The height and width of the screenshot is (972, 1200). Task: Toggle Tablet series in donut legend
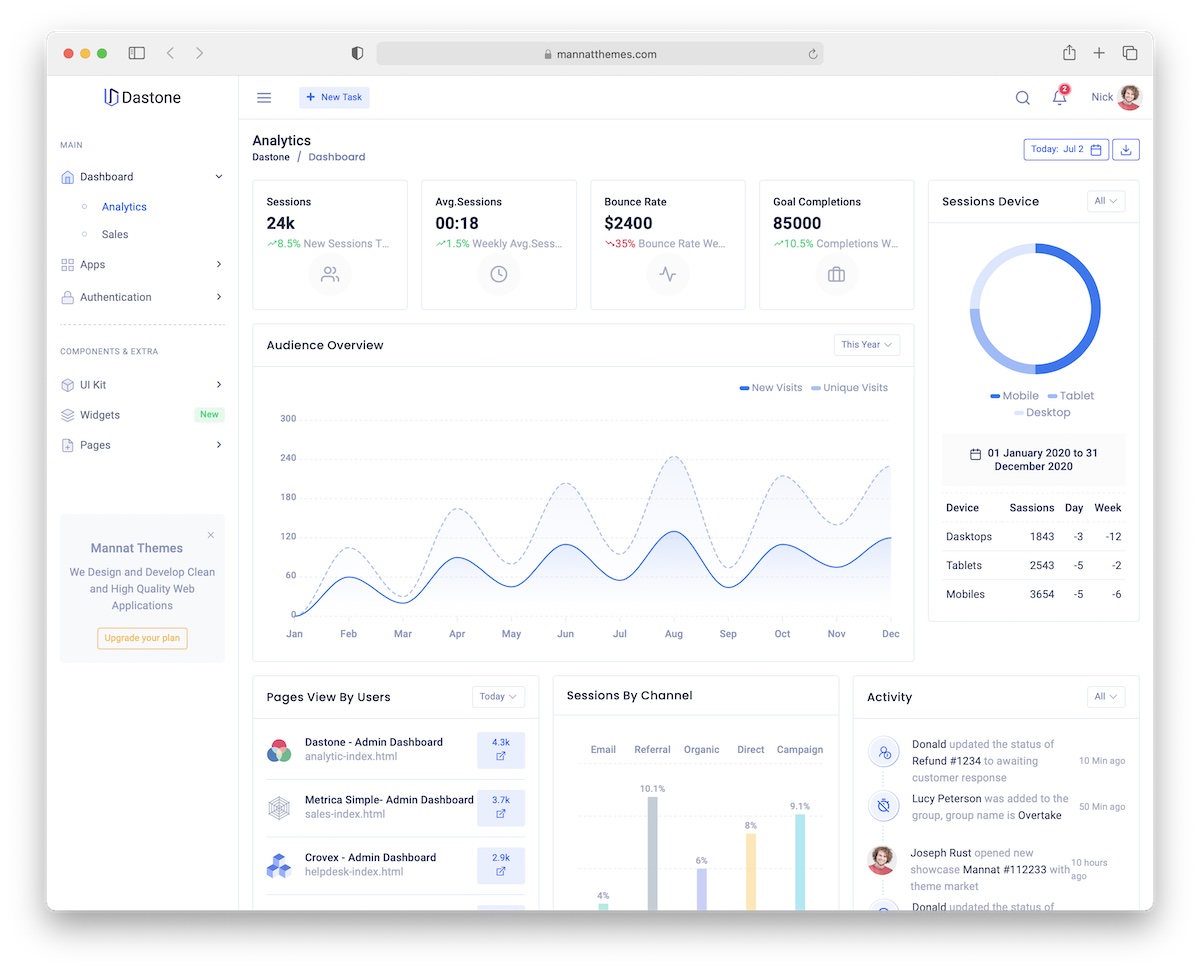[1071, 396]
